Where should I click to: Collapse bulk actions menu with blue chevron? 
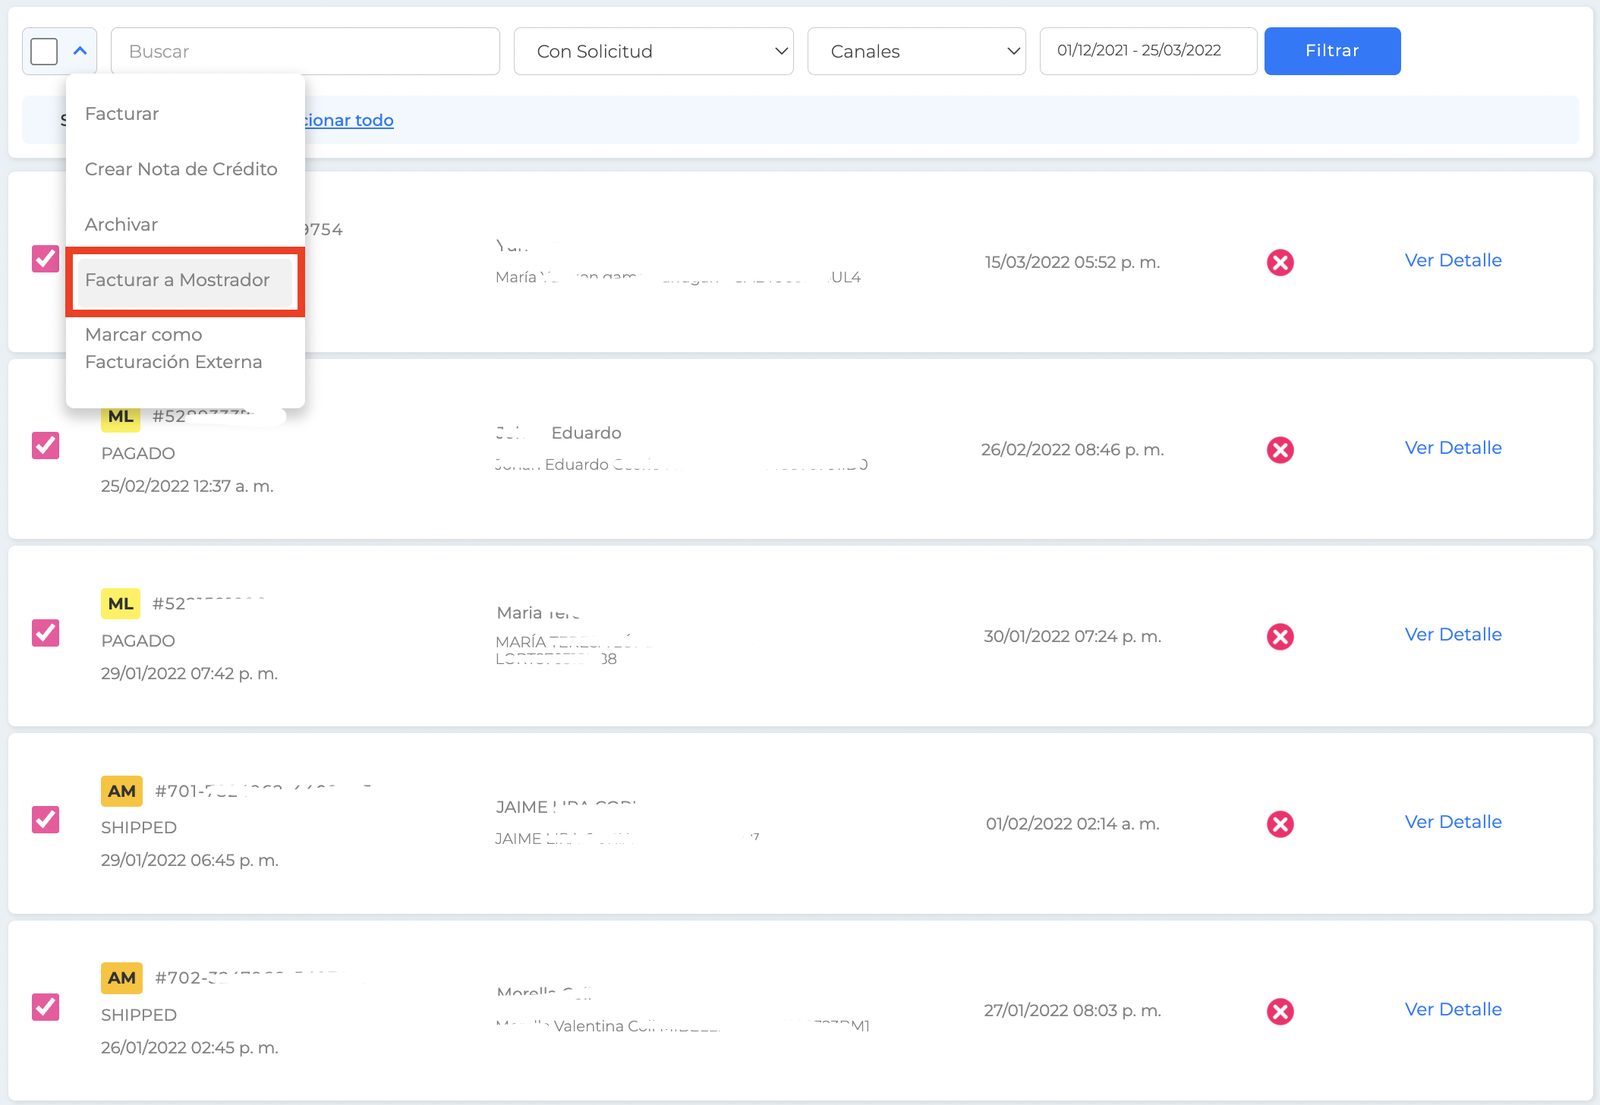(80, 51)
